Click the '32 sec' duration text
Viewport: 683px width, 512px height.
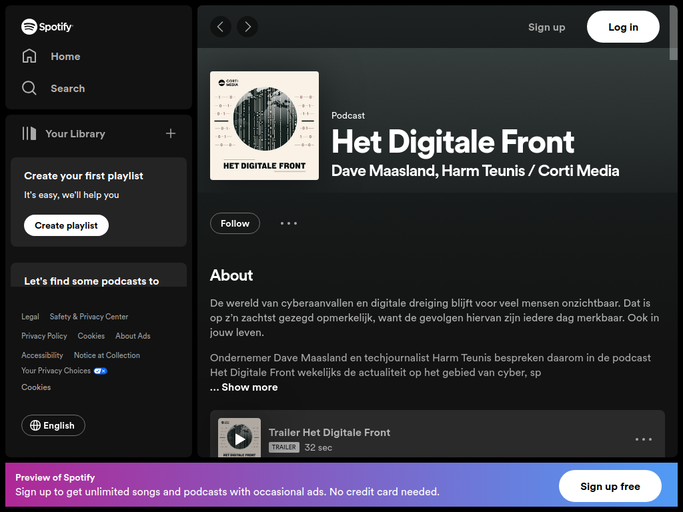click(x=318, y=448)
